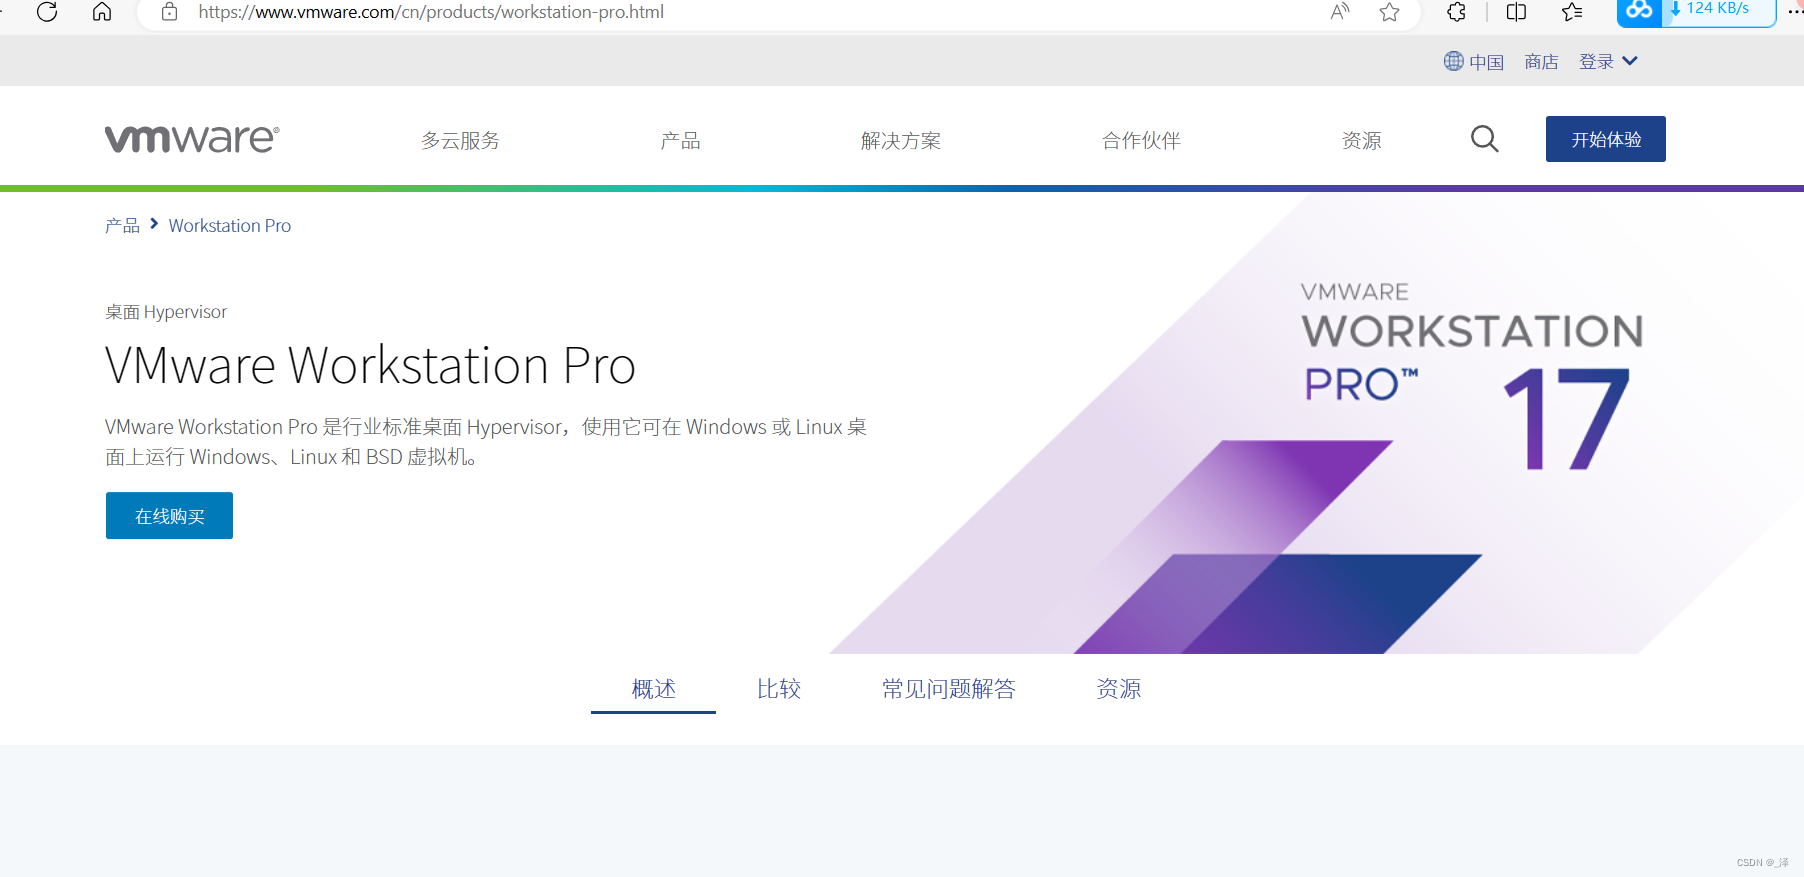Screen dimensions: 1804x877
Task: Click the 在线购买 buy online button
Action: coord(169,516)
